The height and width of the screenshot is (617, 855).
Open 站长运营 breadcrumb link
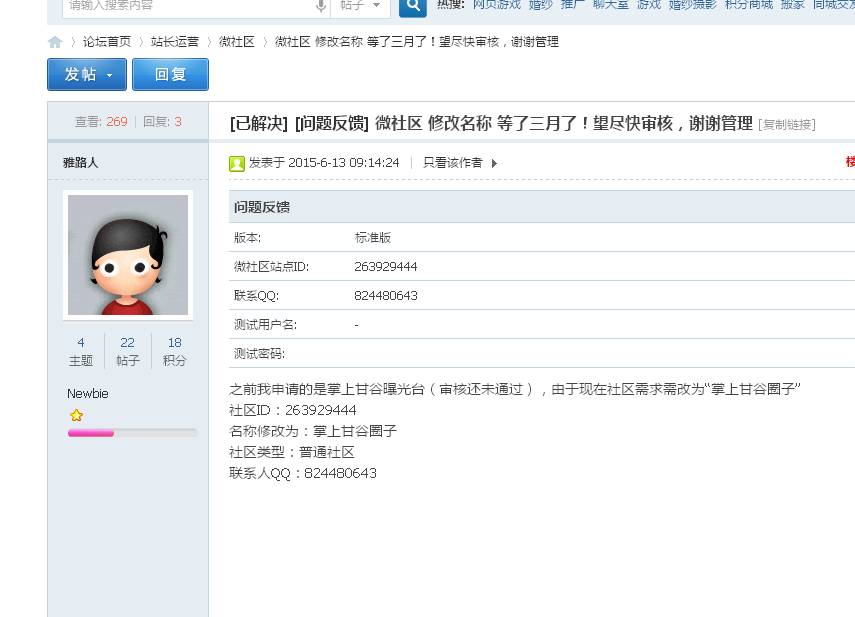pos(175,42)
